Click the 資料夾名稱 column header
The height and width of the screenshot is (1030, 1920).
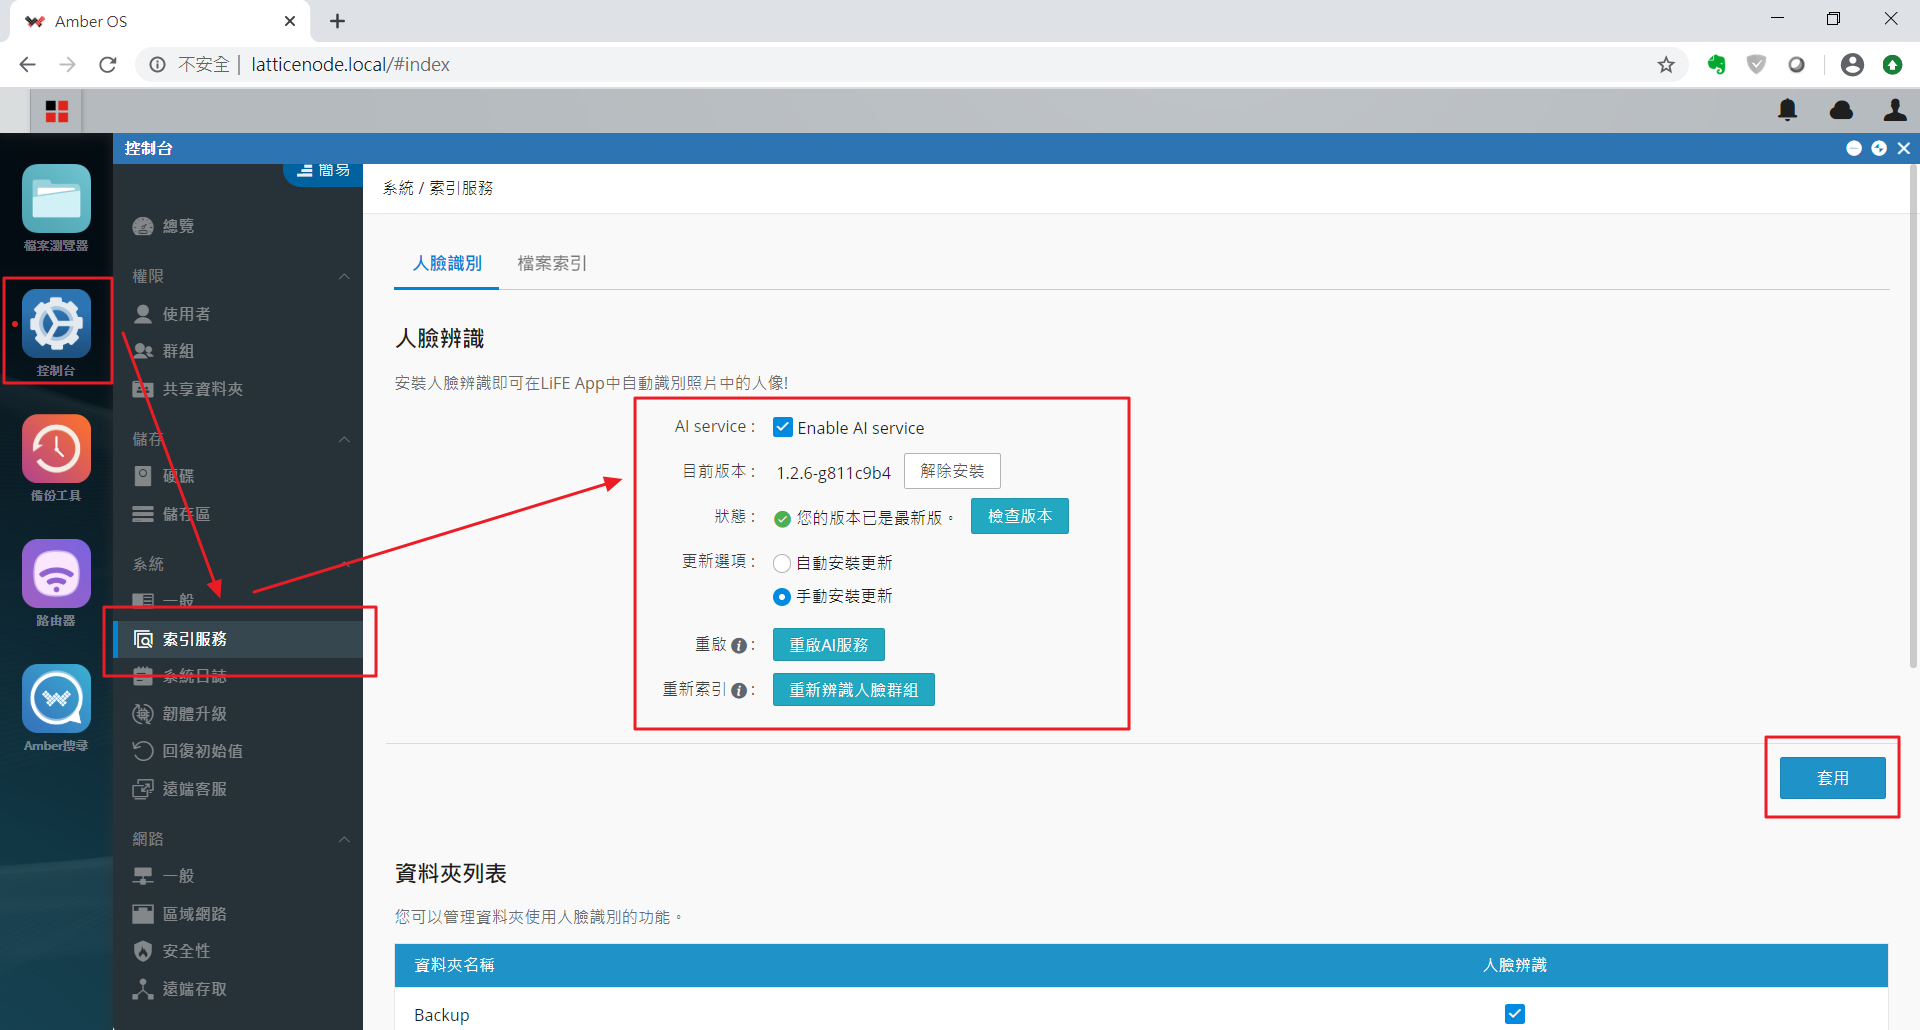pyautogui.click(x=454, y=965)
